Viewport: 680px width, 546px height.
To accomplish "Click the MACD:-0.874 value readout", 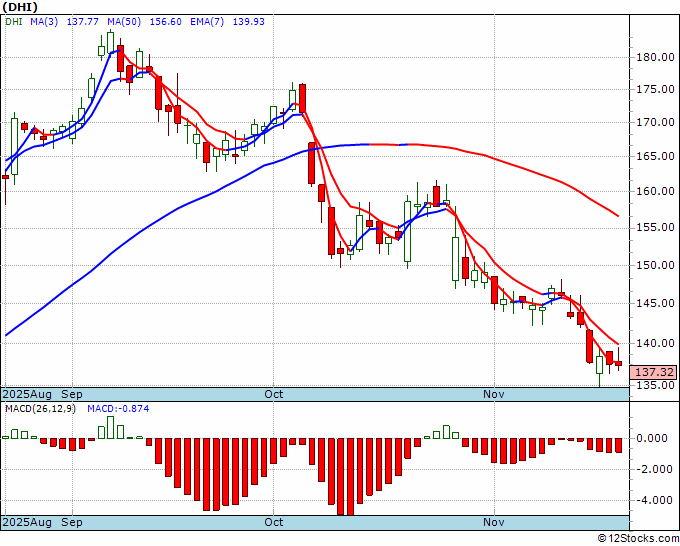I will tap(118, 409).
